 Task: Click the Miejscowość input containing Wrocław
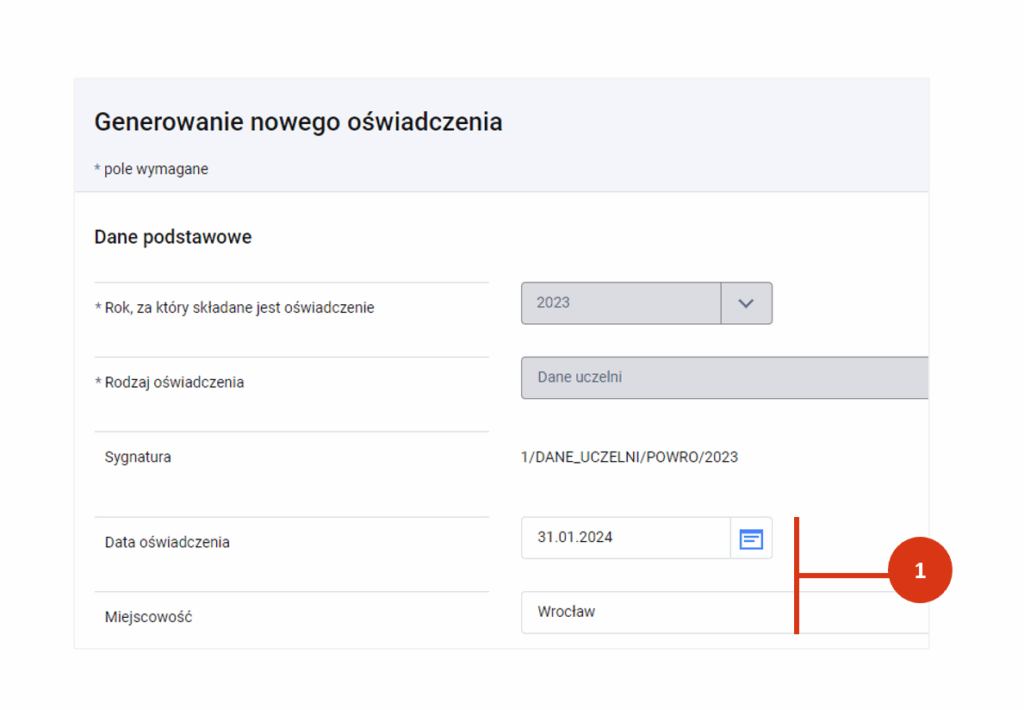tap(724, 612)
